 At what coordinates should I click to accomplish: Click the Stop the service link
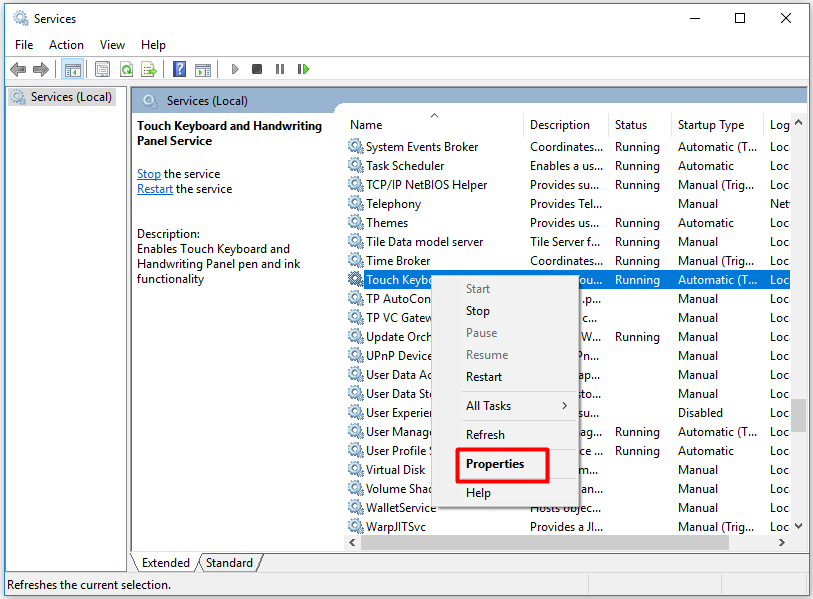point(149,174)
